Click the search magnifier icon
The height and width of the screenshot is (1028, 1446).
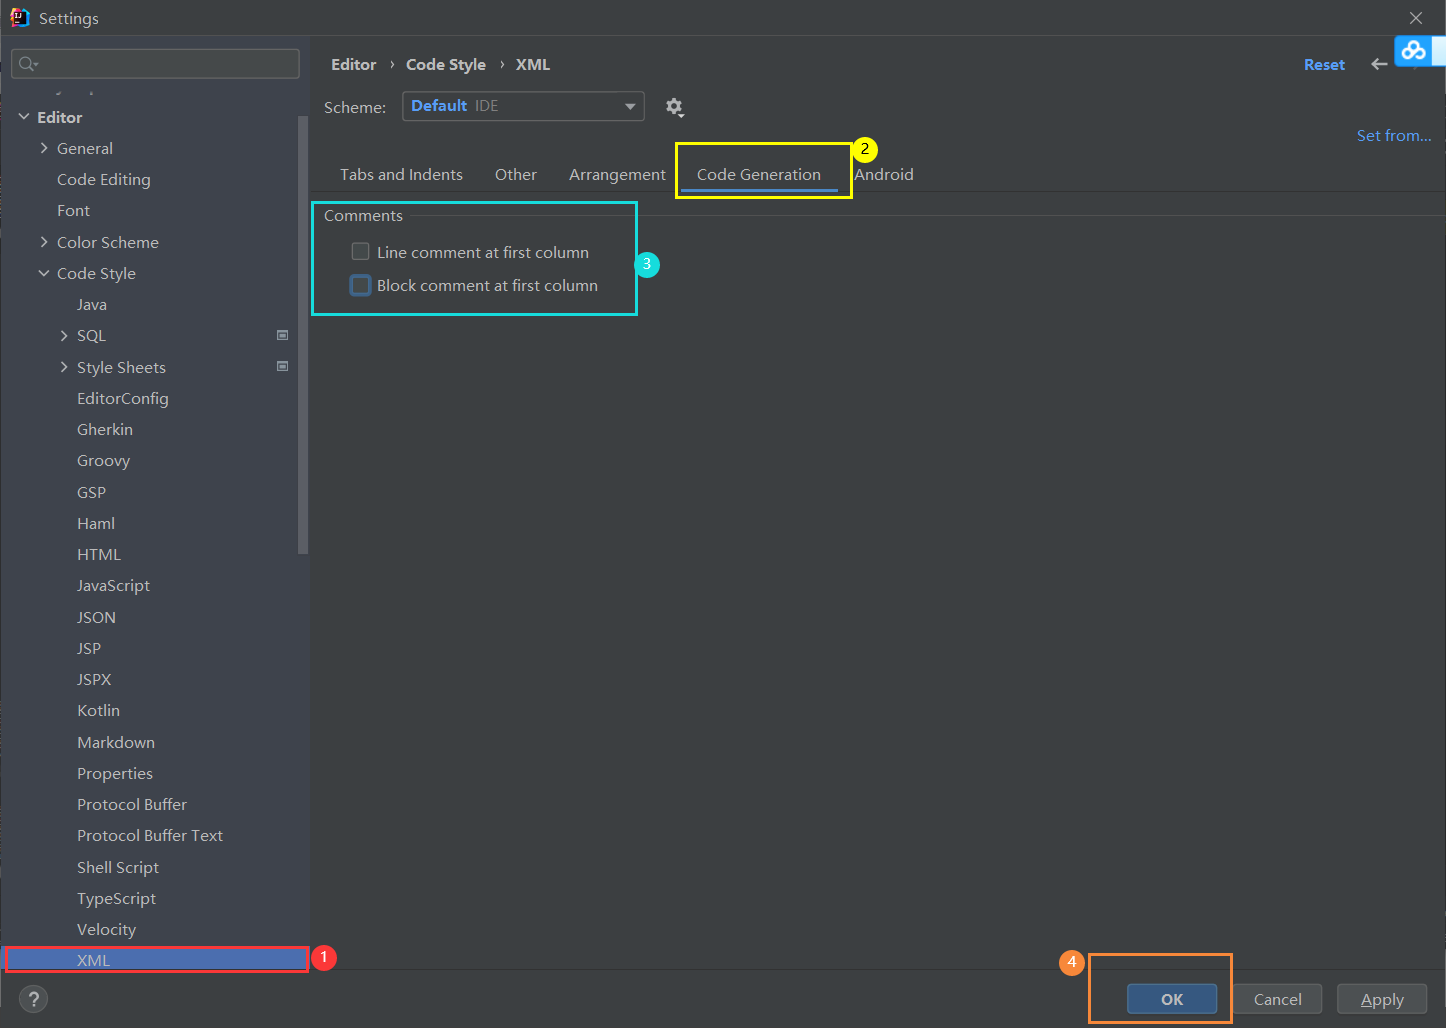27,64
